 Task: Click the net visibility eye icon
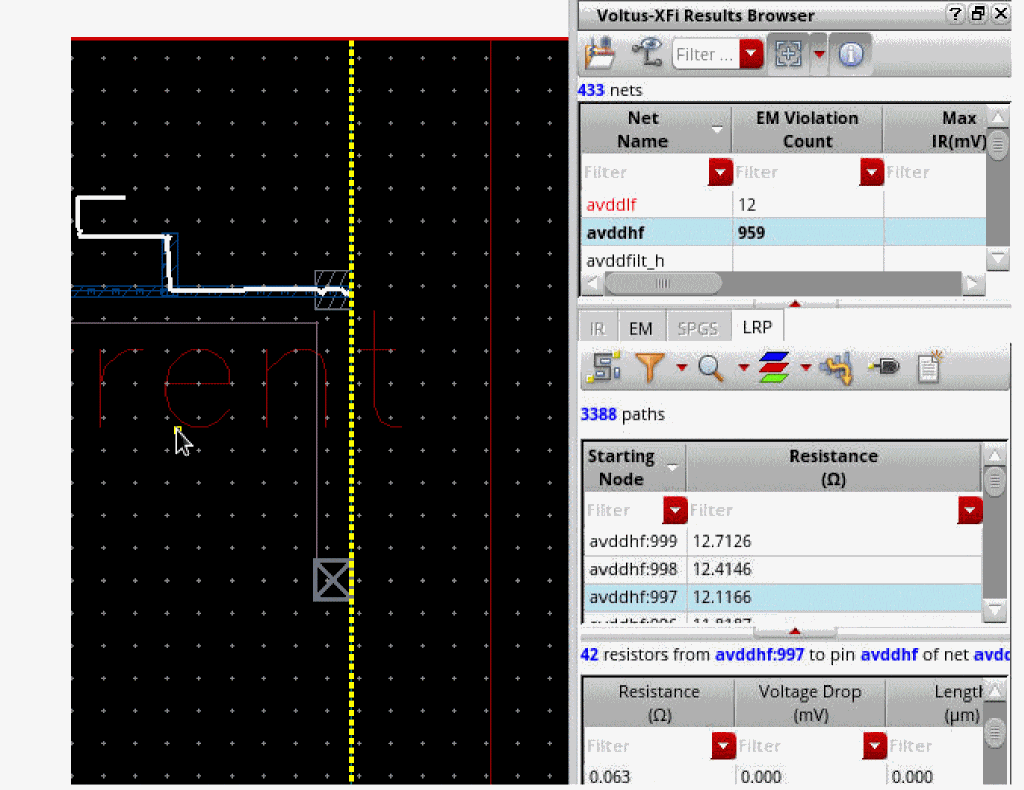coord(645,54)
